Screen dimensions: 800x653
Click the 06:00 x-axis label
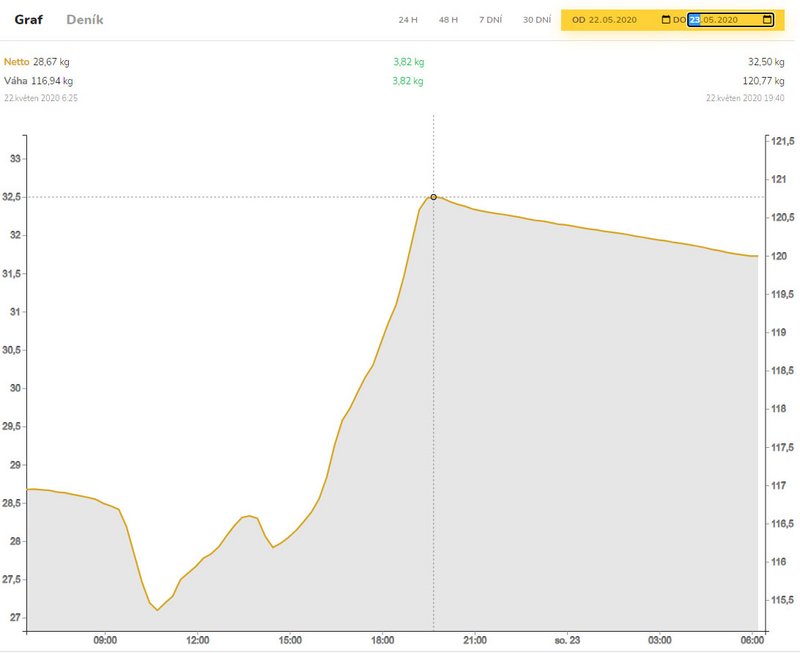(x=753, y=640)
